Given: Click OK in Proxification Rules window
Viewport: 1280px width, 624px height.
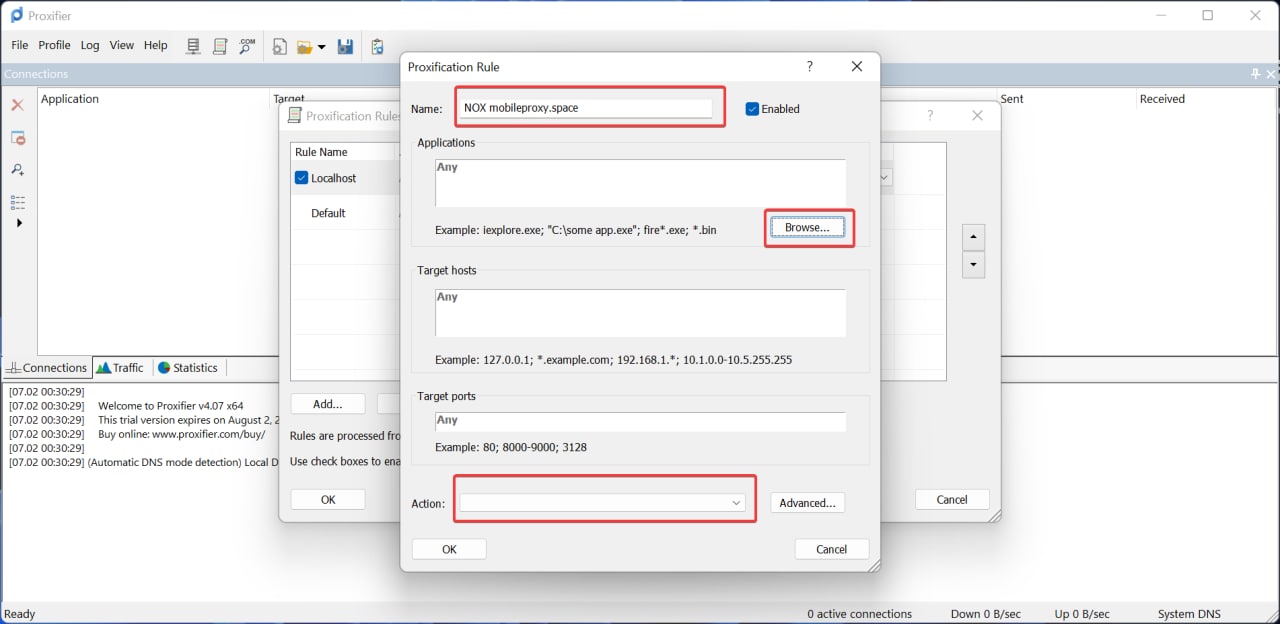Looking at the screenshot, I should coord(328,499).
